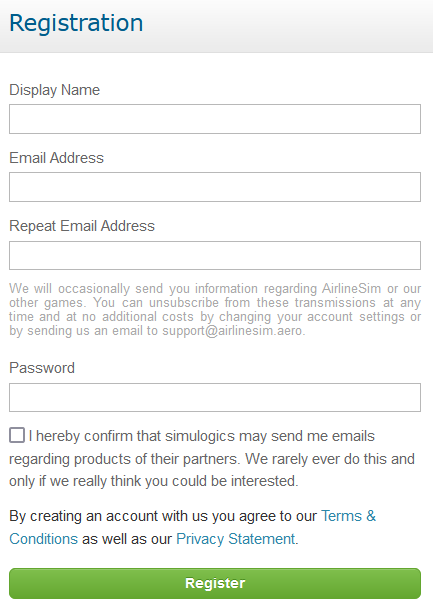
Task: Click the support@airlinesim.aero address text
Action: [x=232, y=331]
